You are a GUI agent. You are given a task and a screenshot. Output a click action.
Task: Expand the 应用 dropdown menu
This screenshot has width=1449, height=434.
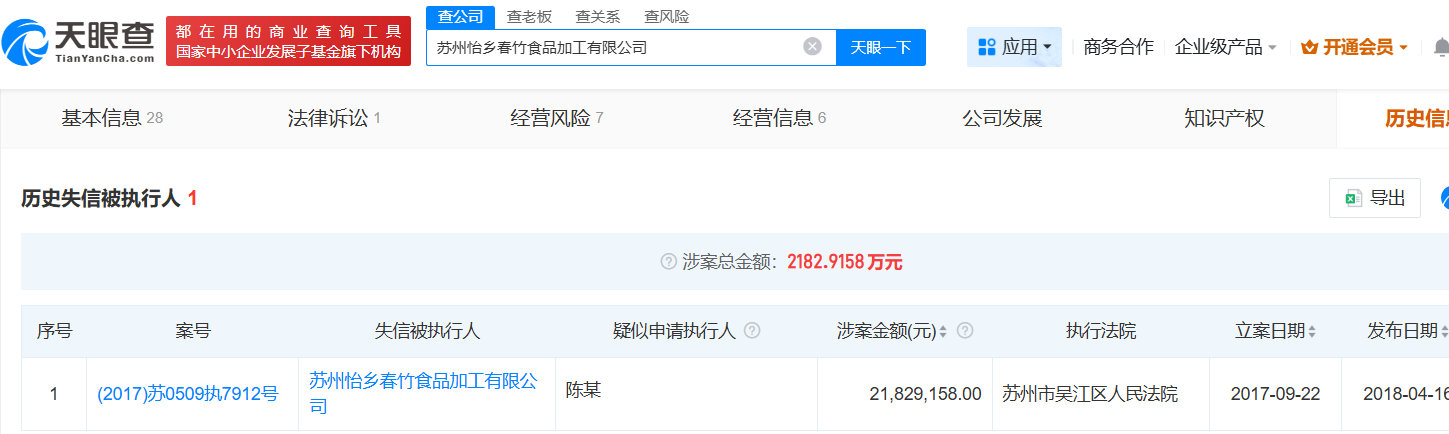tap(1014, 47)
